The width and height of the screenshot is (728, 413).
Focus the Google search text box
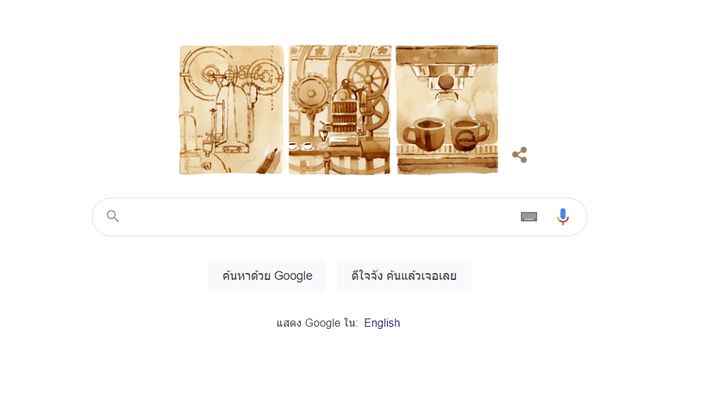(x=318, y=217)
